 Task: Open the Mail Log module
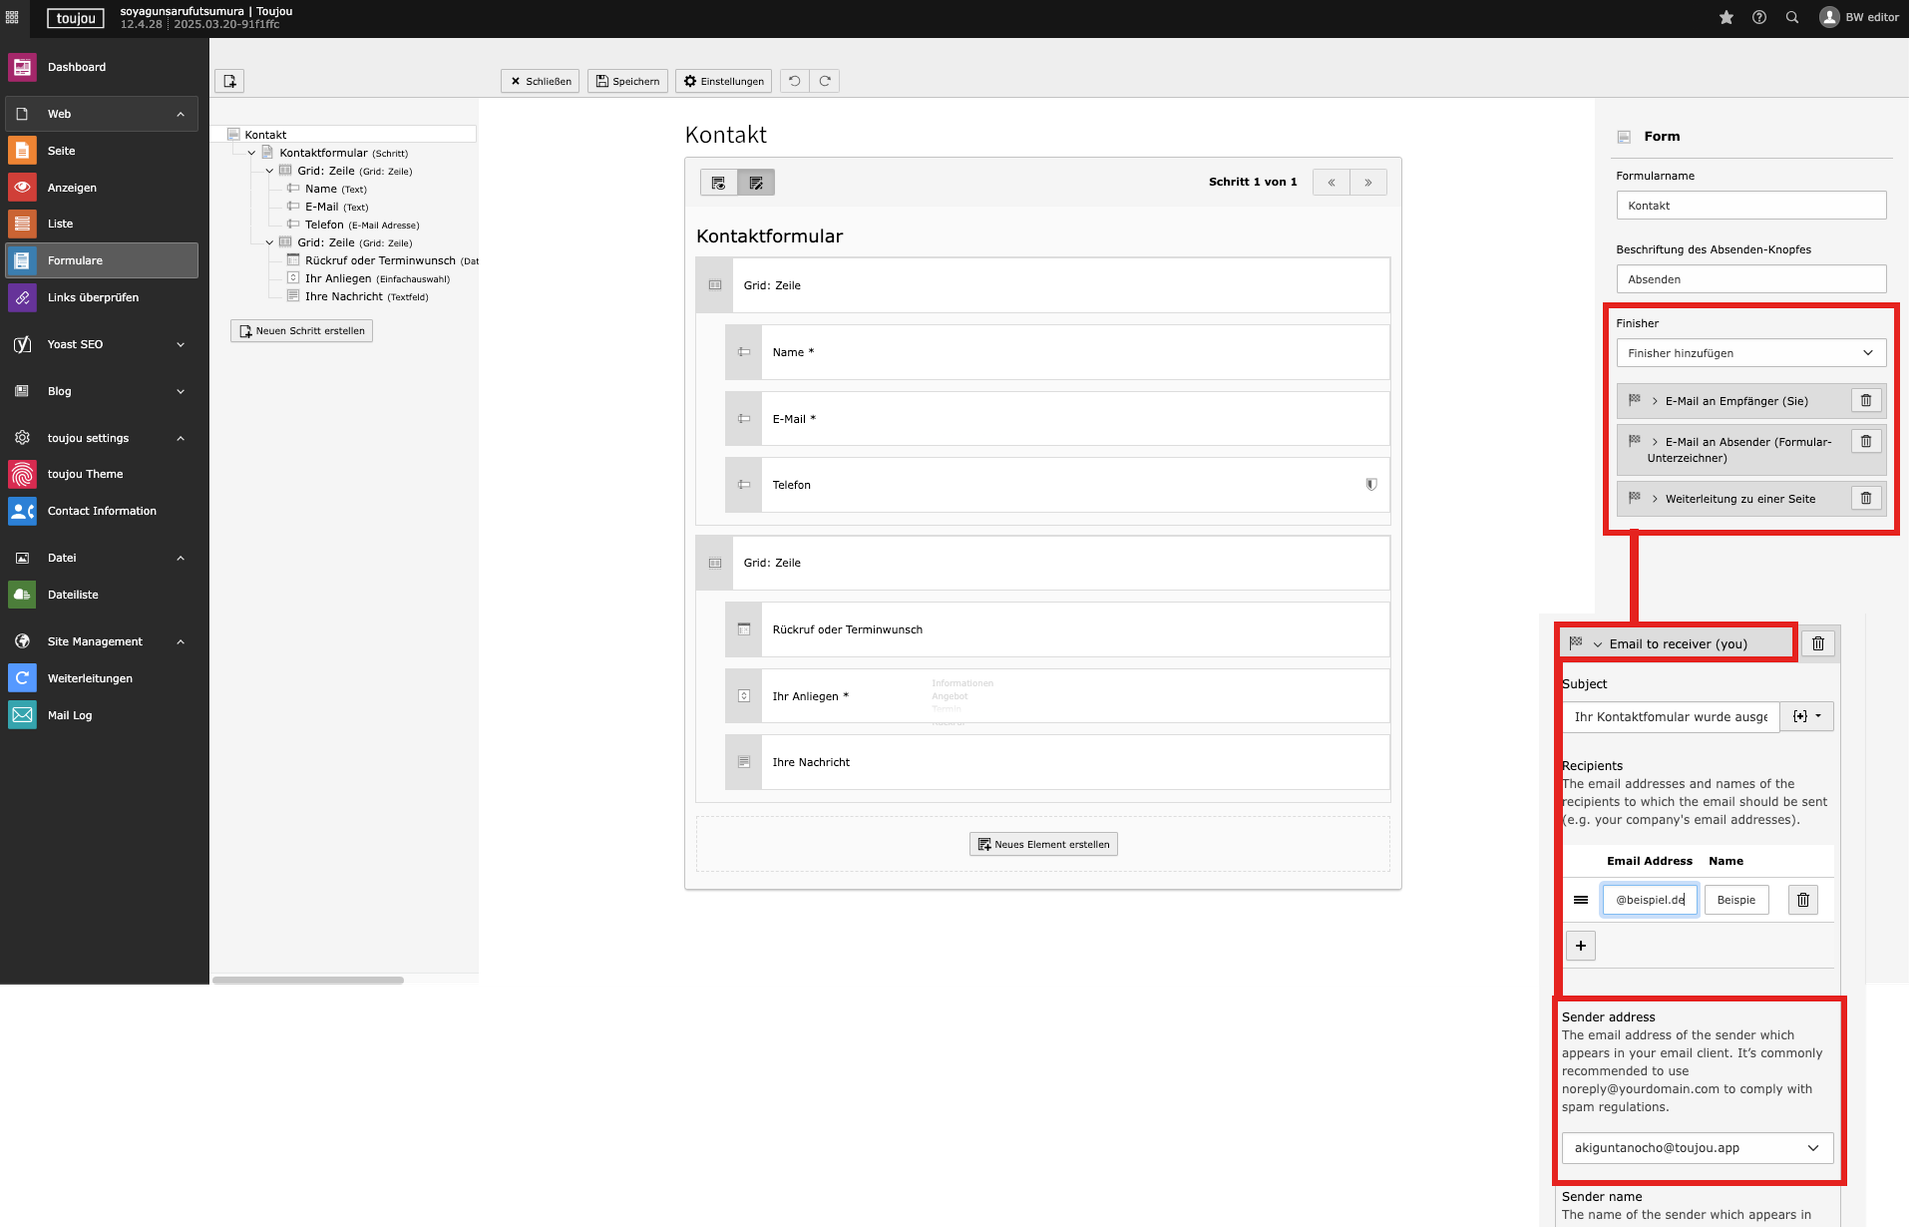pyautogui.click(x=69, y=716)
